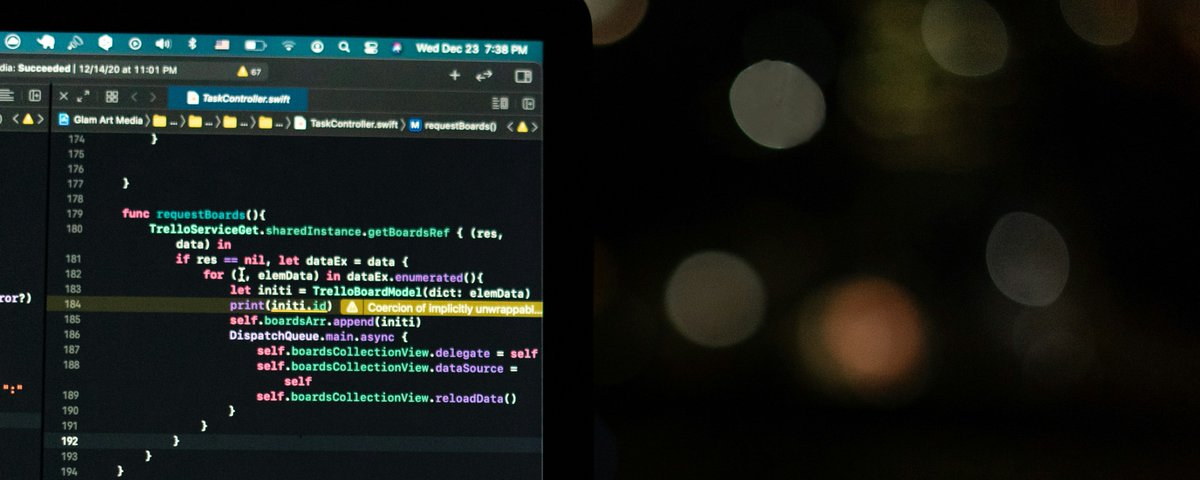
Task: Click line number 184 in gutter
Action: (72, 303)
